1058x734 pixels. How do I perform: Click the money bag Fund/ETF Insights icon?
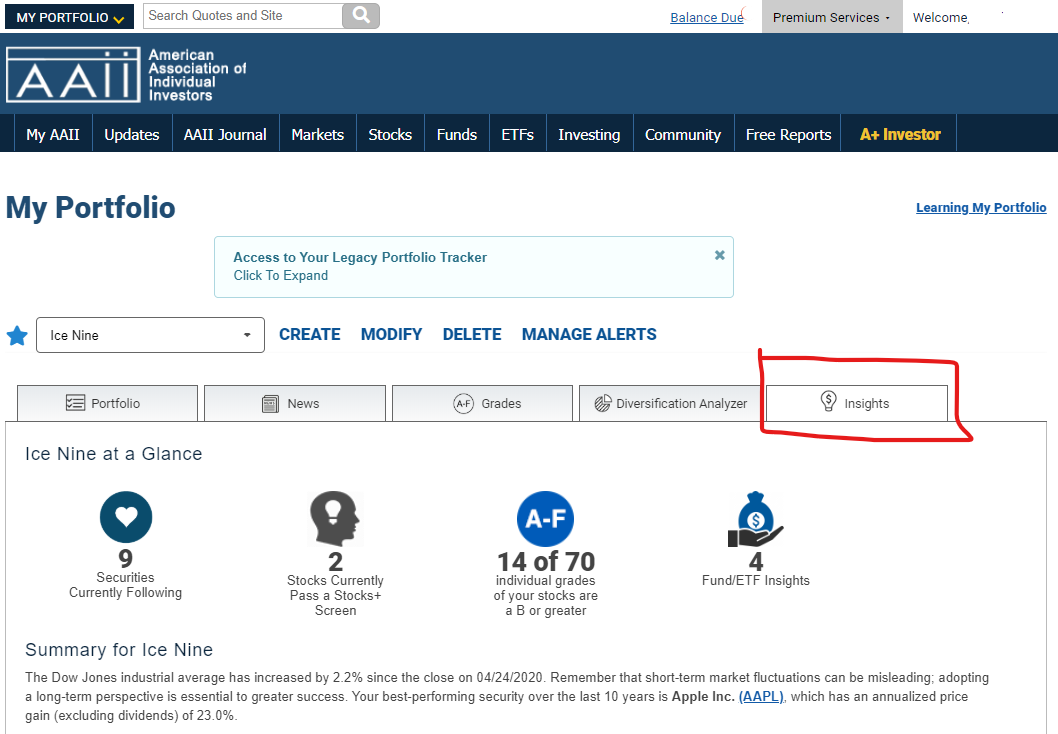pos(756,518)
